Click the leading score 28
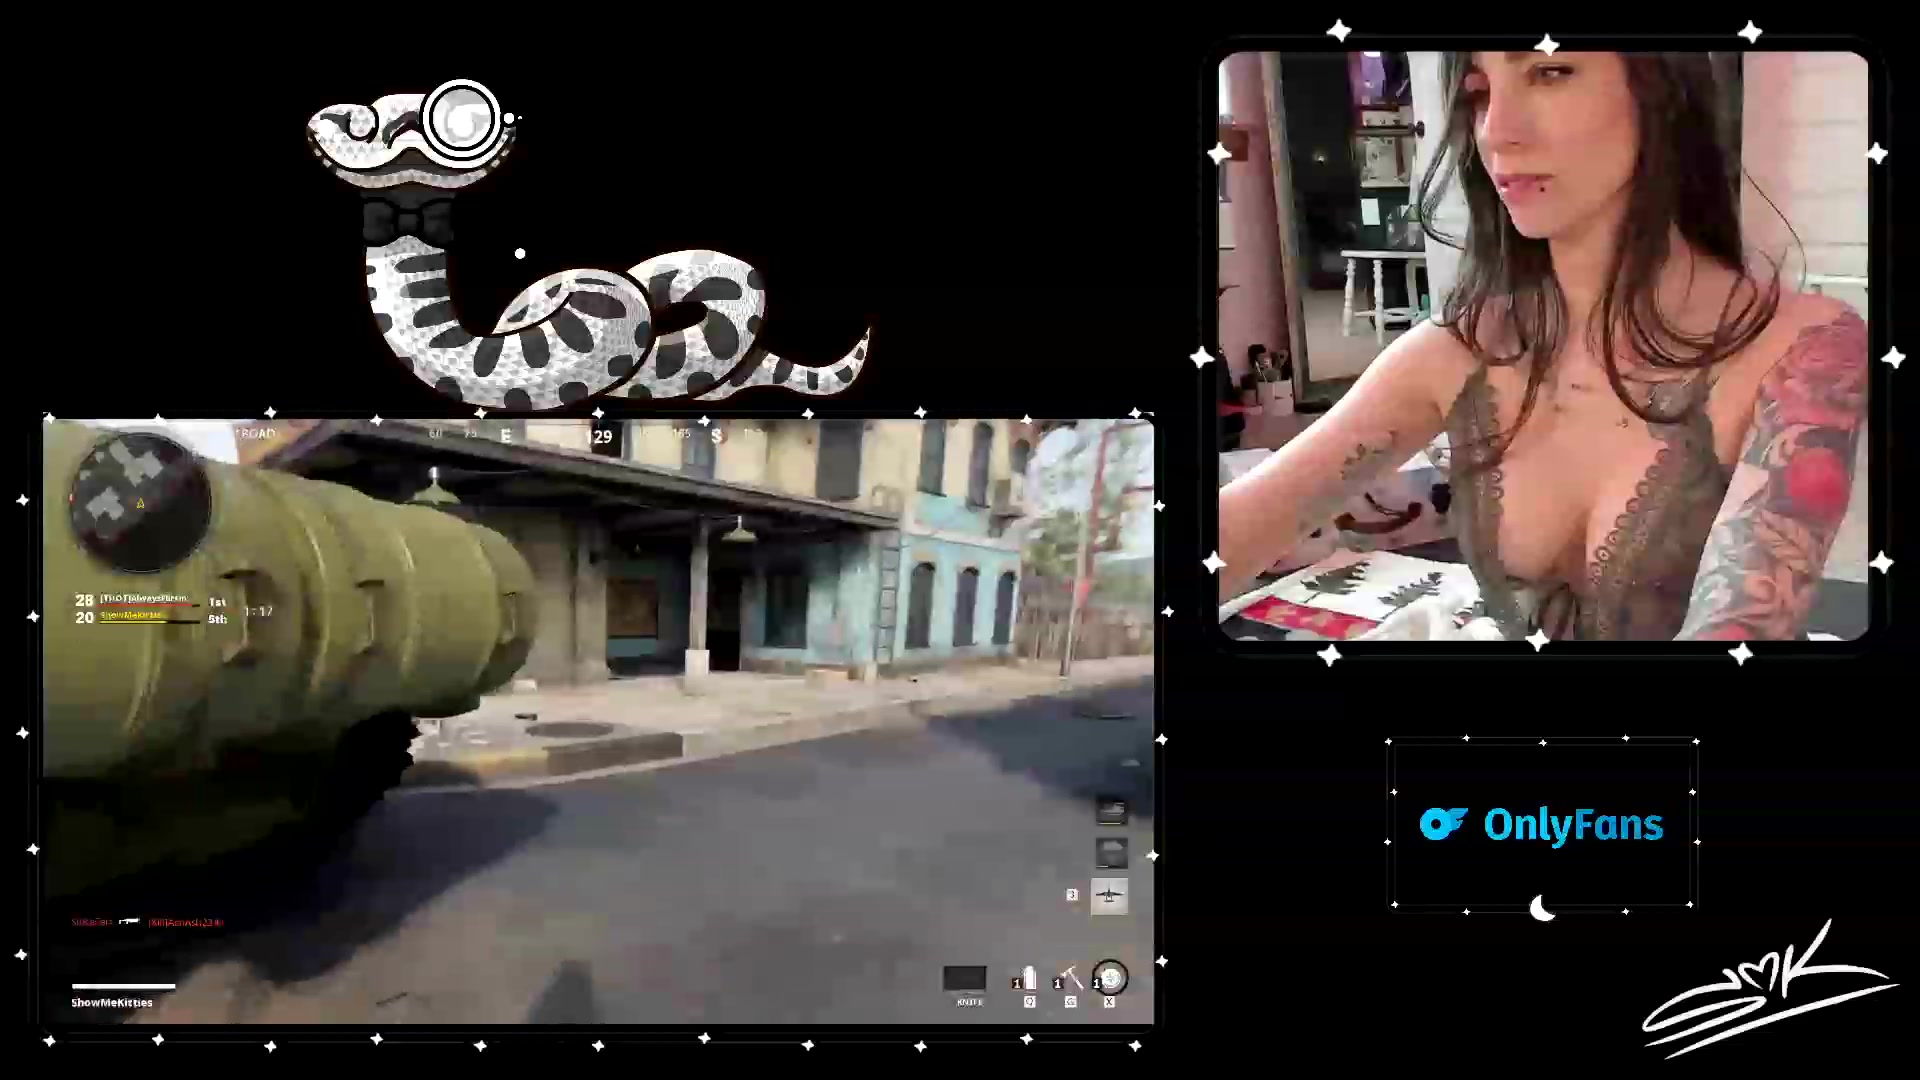The image size is (1920, 1080). click(84, 600)
